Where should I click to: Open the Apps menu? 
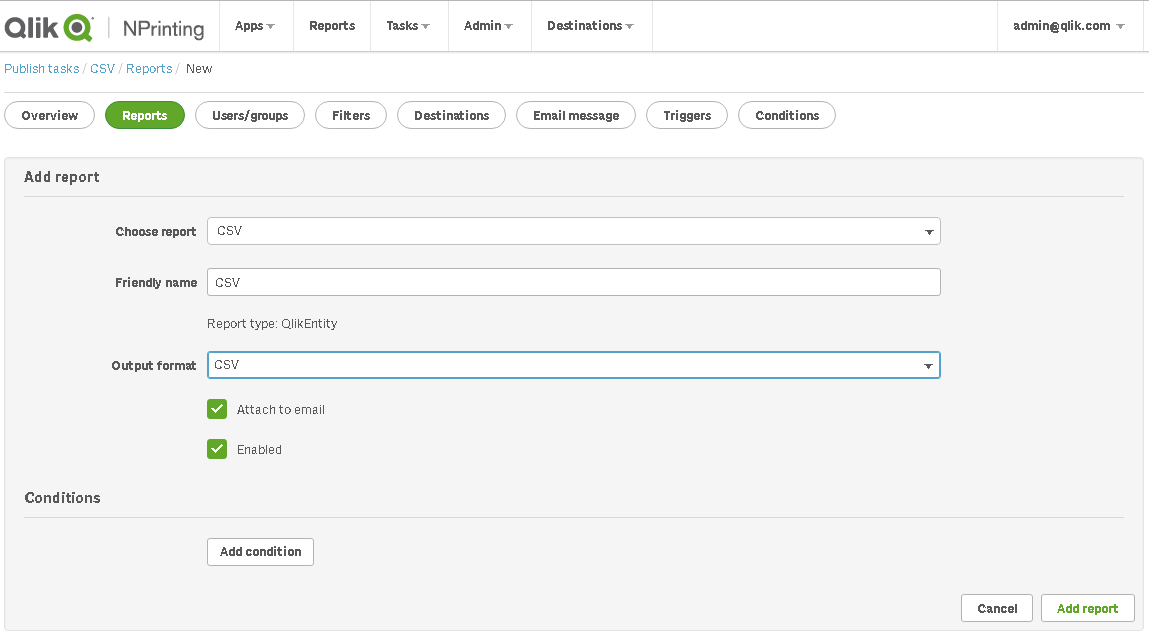[x=254, y=26]
